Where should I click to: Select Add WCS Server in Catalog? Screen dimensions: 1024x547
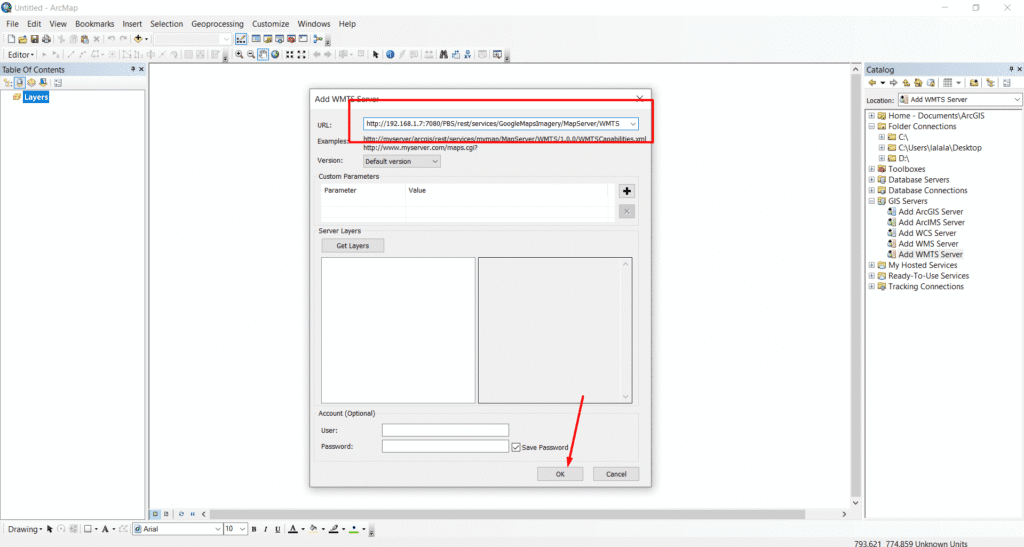coord(927,233)
